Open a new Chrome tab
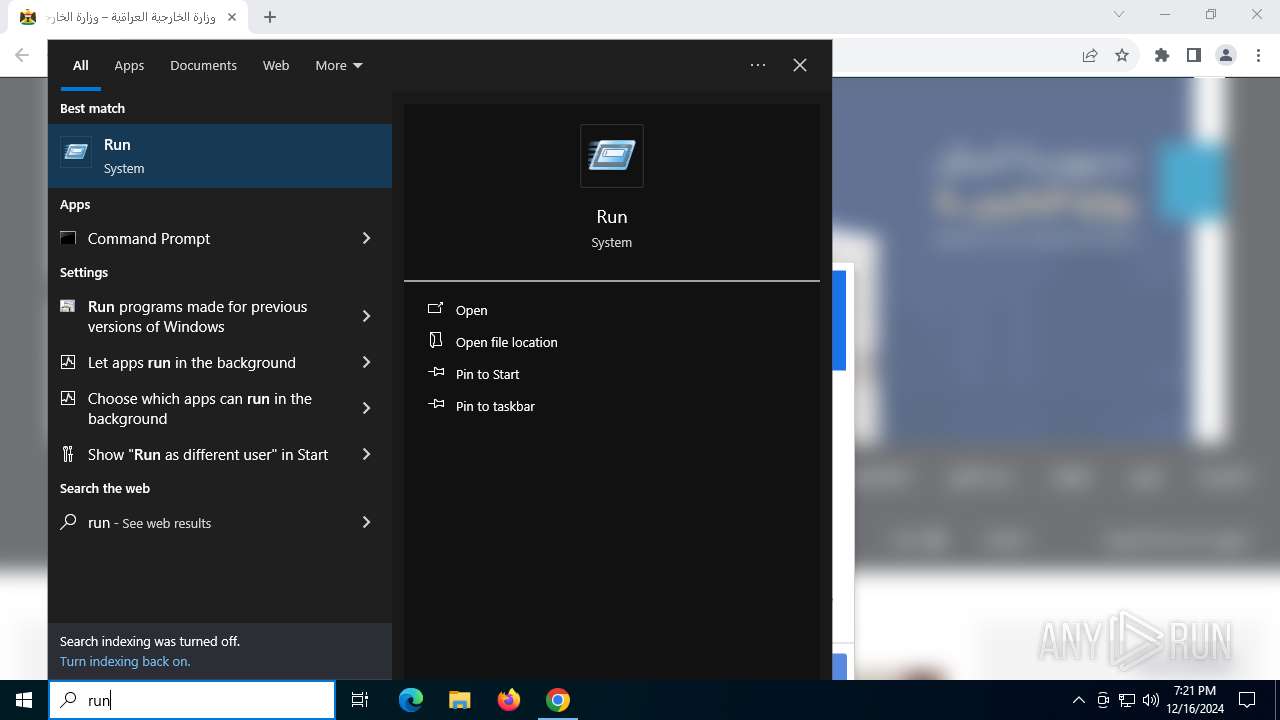The image size is (1280, 720). pyautogui.click(x=270, y=17)
